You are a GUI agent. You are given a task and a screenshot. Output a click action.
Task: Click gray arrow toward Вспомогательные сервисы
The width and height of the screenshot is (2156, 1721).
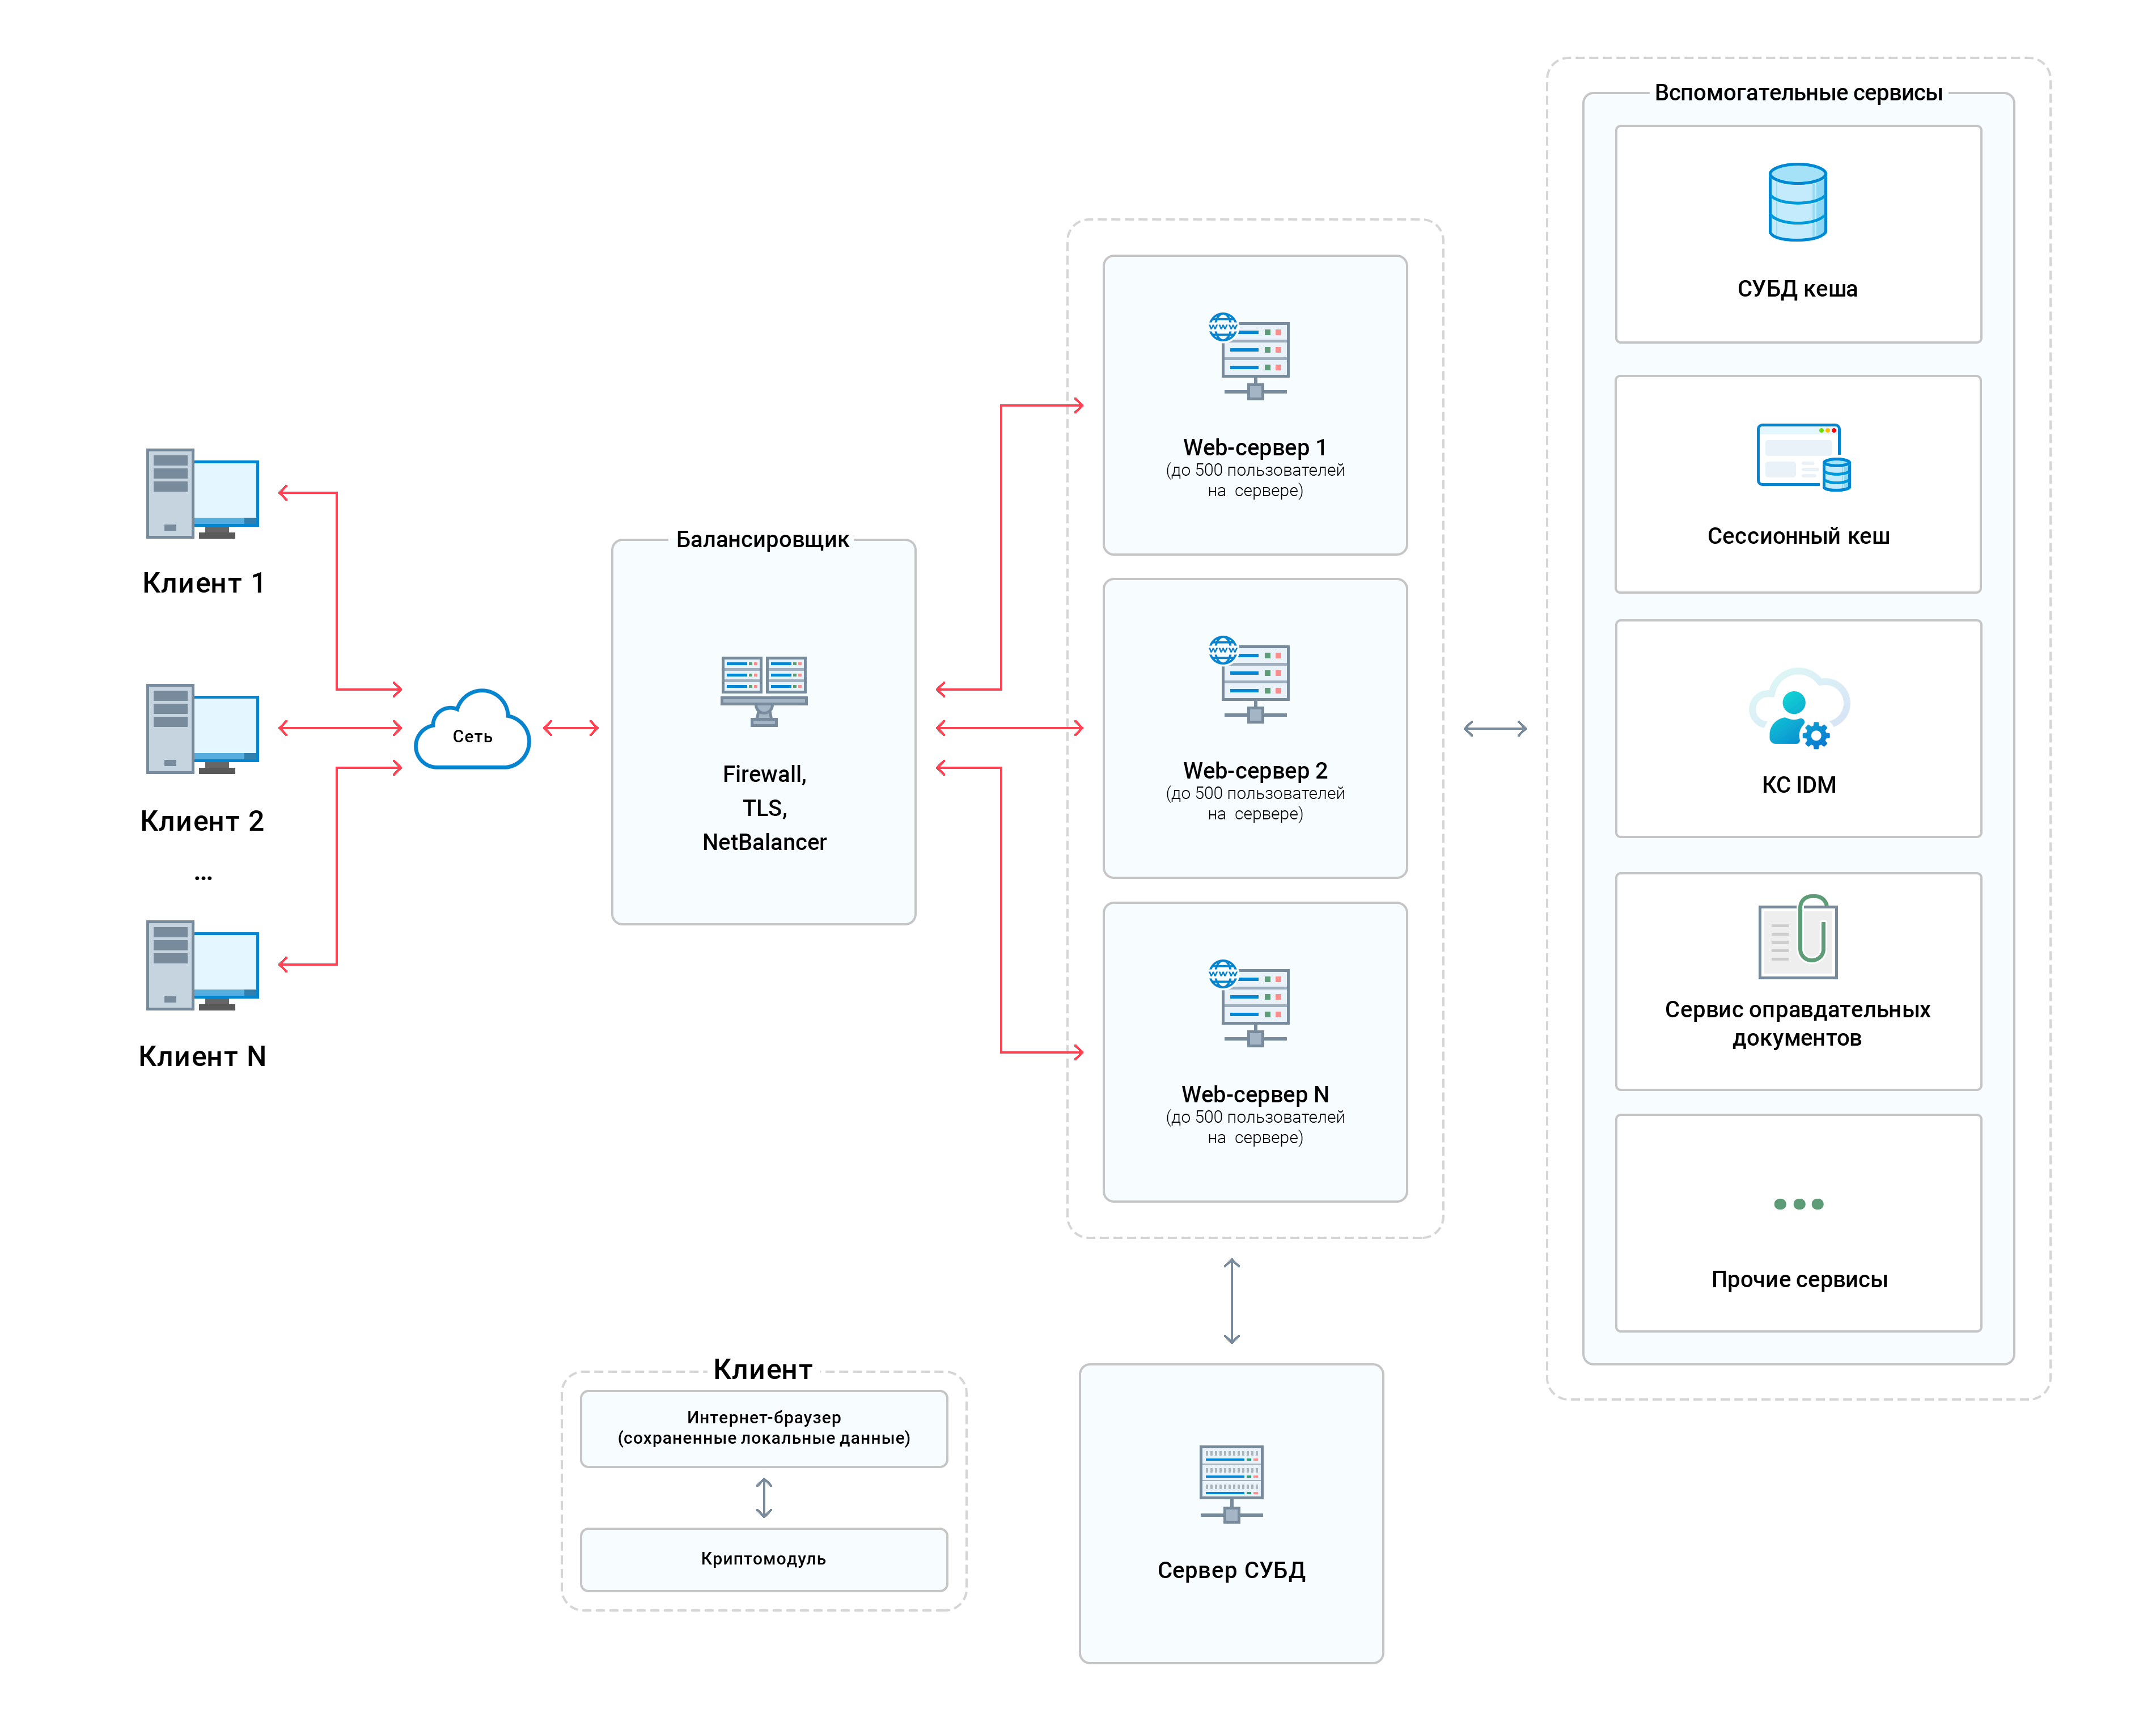click(x=1495, y=729)
